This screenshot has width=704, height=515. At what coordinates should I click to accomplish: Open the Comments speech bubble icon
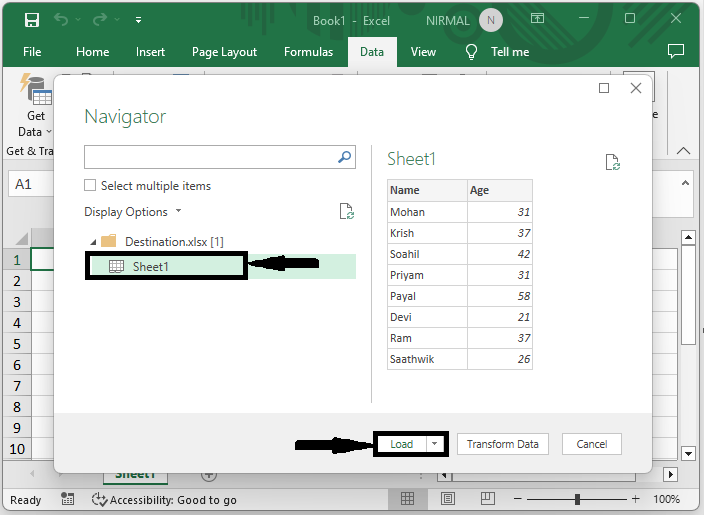pyautogui.click(x=676, y=51)
